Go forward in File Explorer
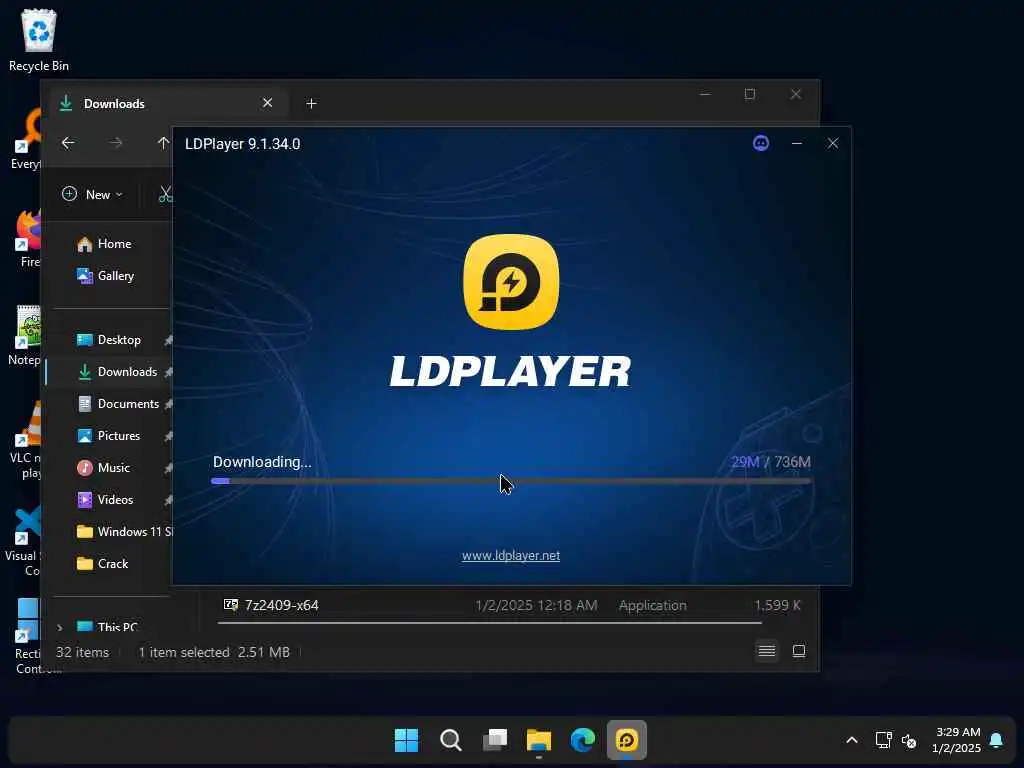Image resolution: width=1024 pixels, height=768 pixels. (116, 142)
